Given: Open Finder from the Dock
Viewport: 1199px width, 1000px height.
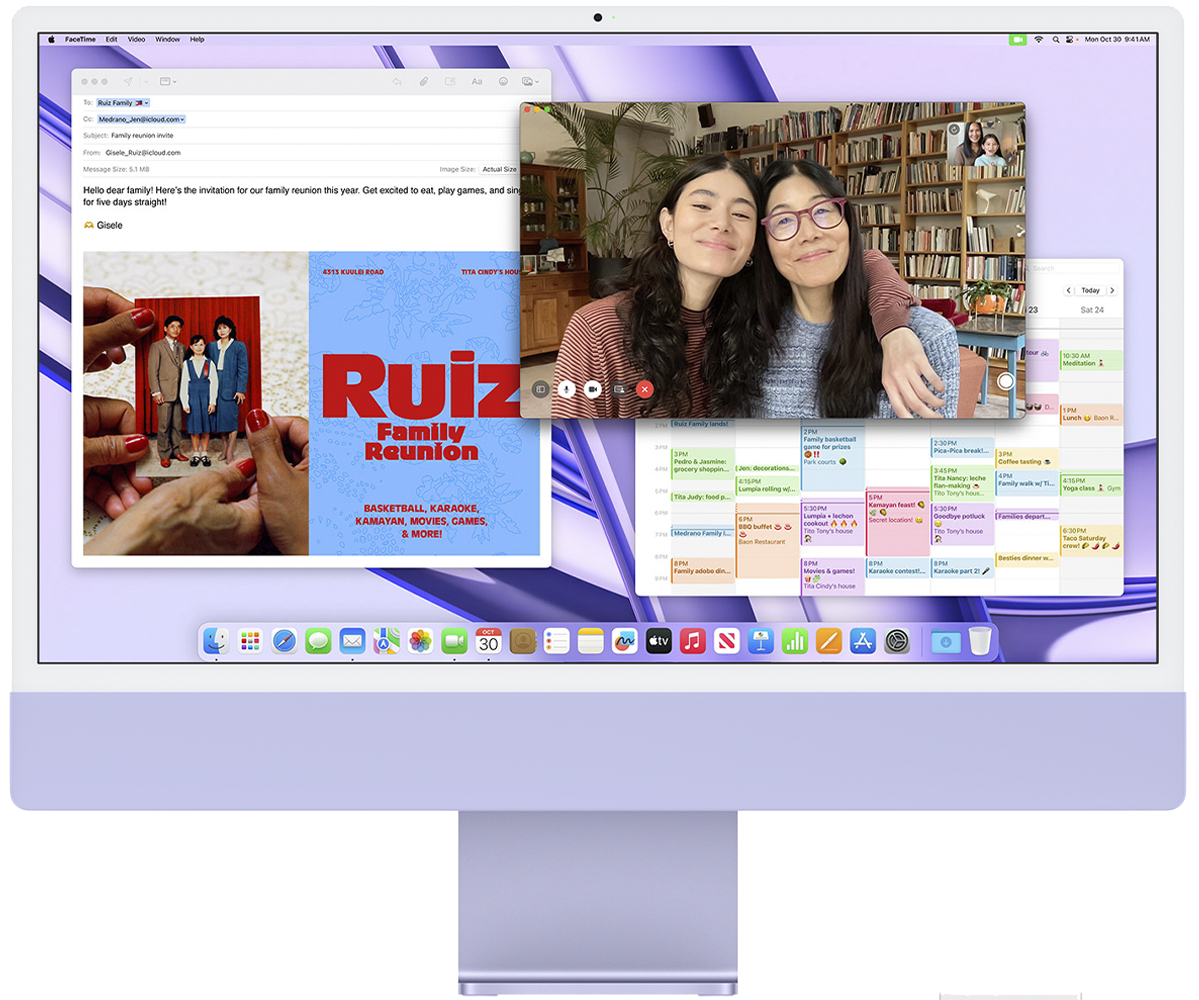Looking at the screenshot, I should 216,641.
